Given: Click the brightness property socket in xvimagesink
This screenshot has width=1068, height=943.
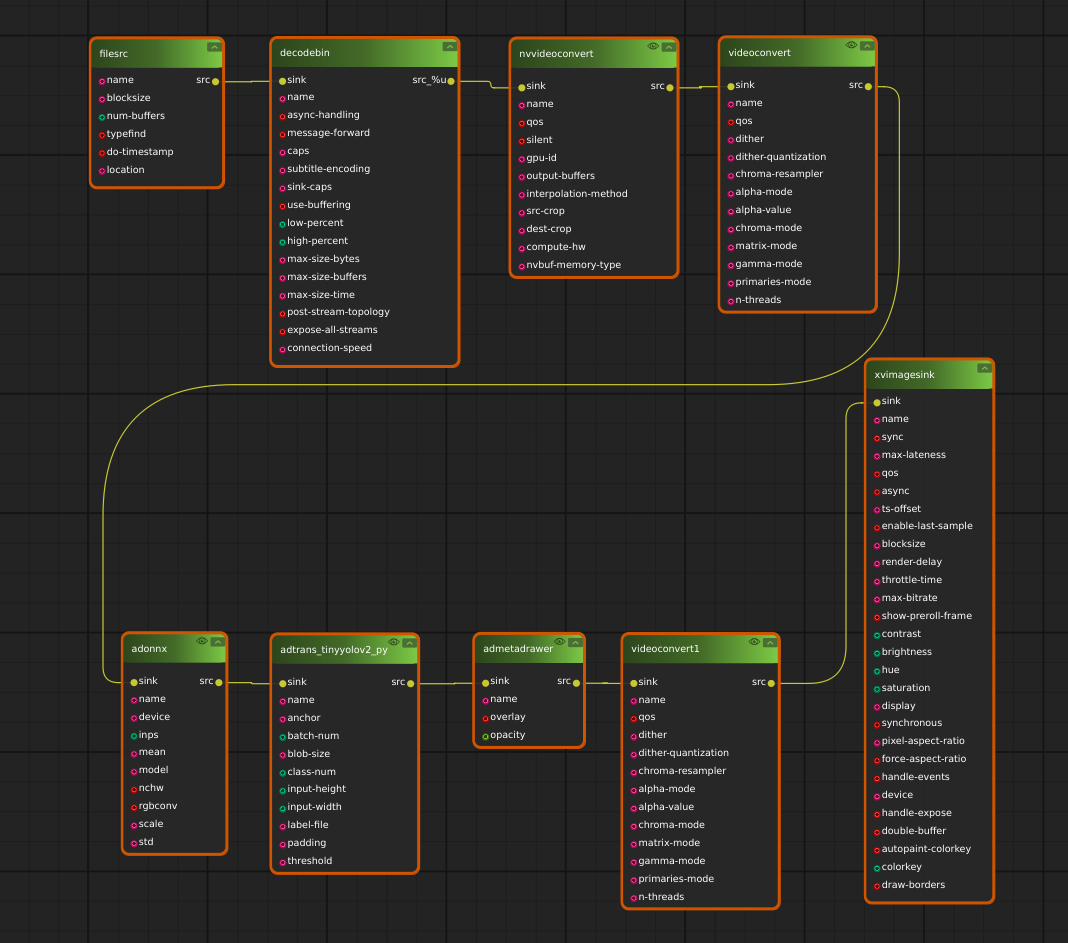Looking at the screenshot, I should (877, 653).
